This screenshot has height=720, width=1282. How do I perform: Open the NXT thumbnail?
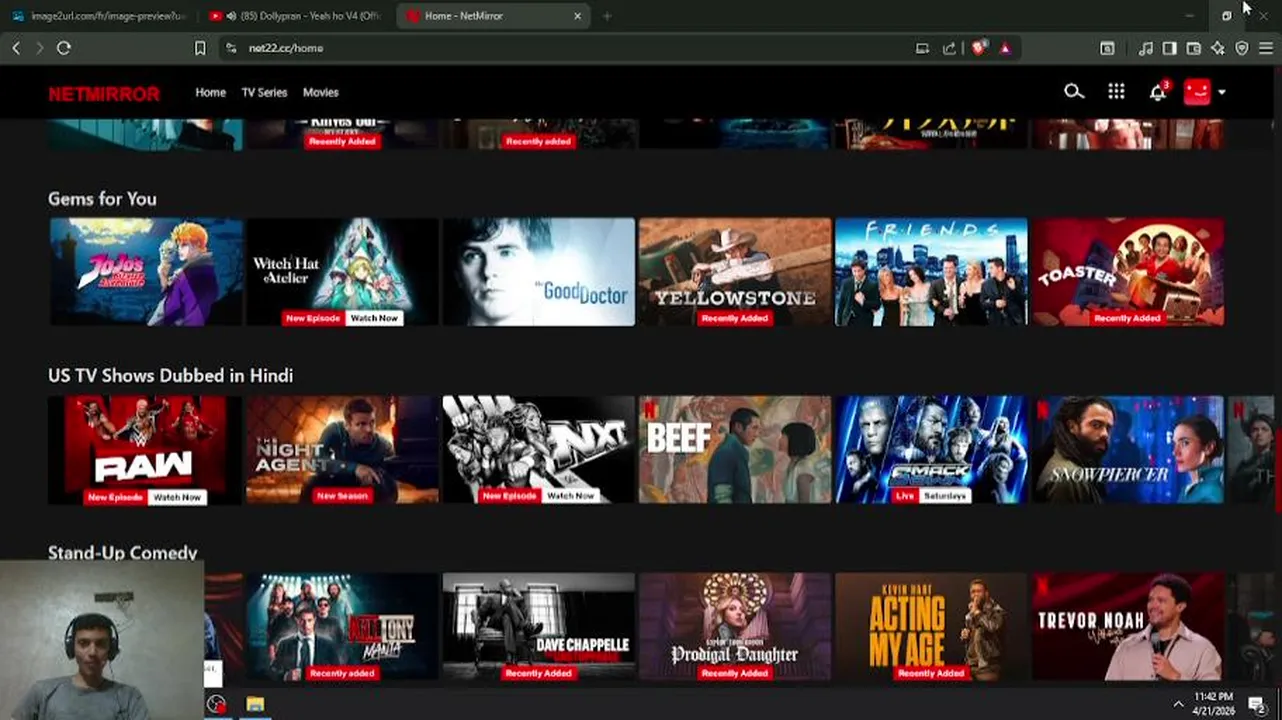539,450
